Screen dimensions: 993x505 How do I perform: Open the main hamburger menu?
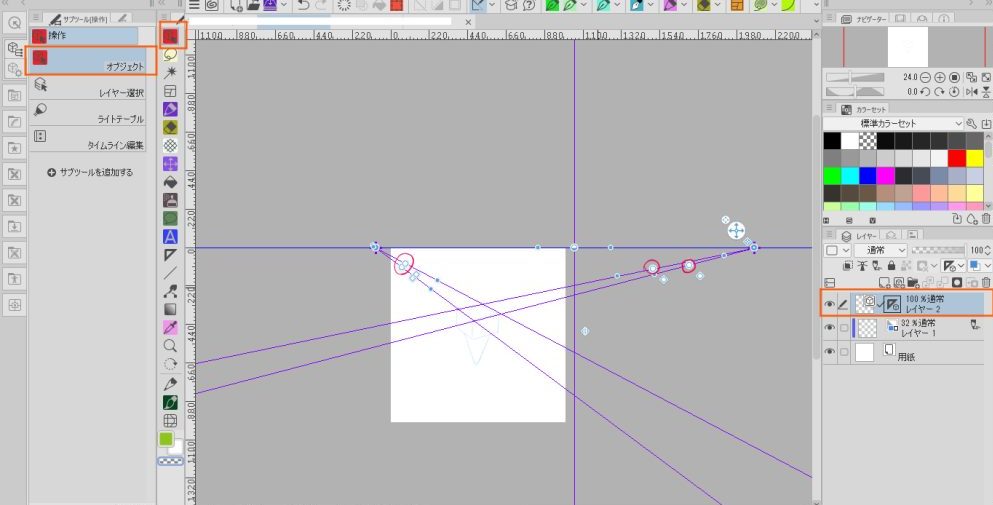coord(195,6)
